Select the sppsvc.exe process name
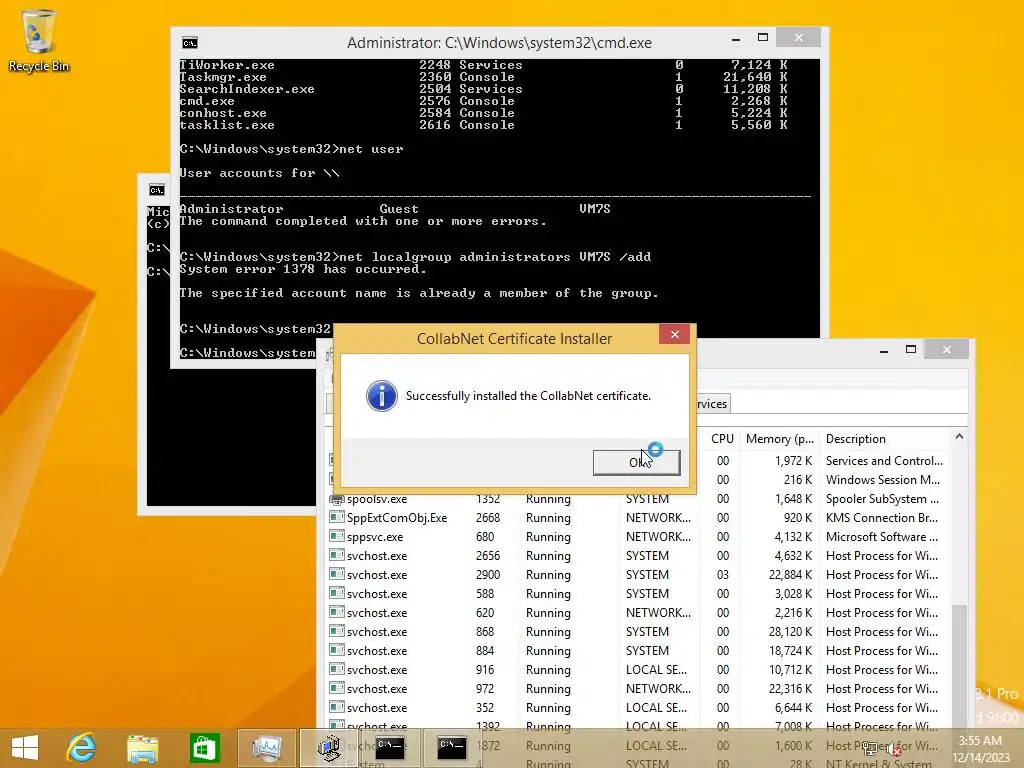 point(375,537)
